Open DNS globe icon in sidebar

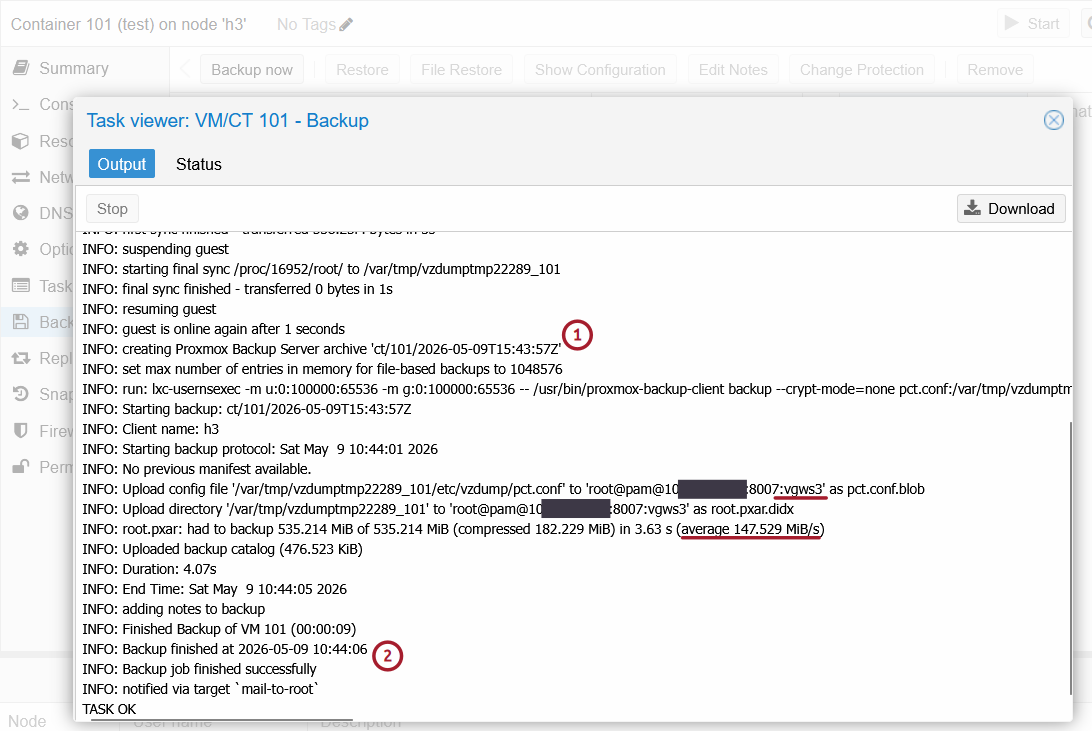tap(21, 213)
